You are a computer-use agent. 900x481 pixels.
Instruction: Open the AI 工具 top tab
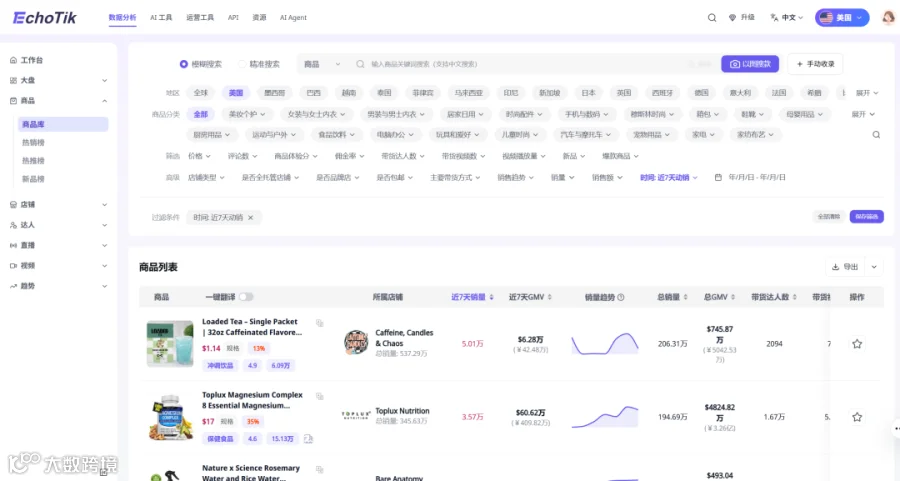(x=161, y=18)
